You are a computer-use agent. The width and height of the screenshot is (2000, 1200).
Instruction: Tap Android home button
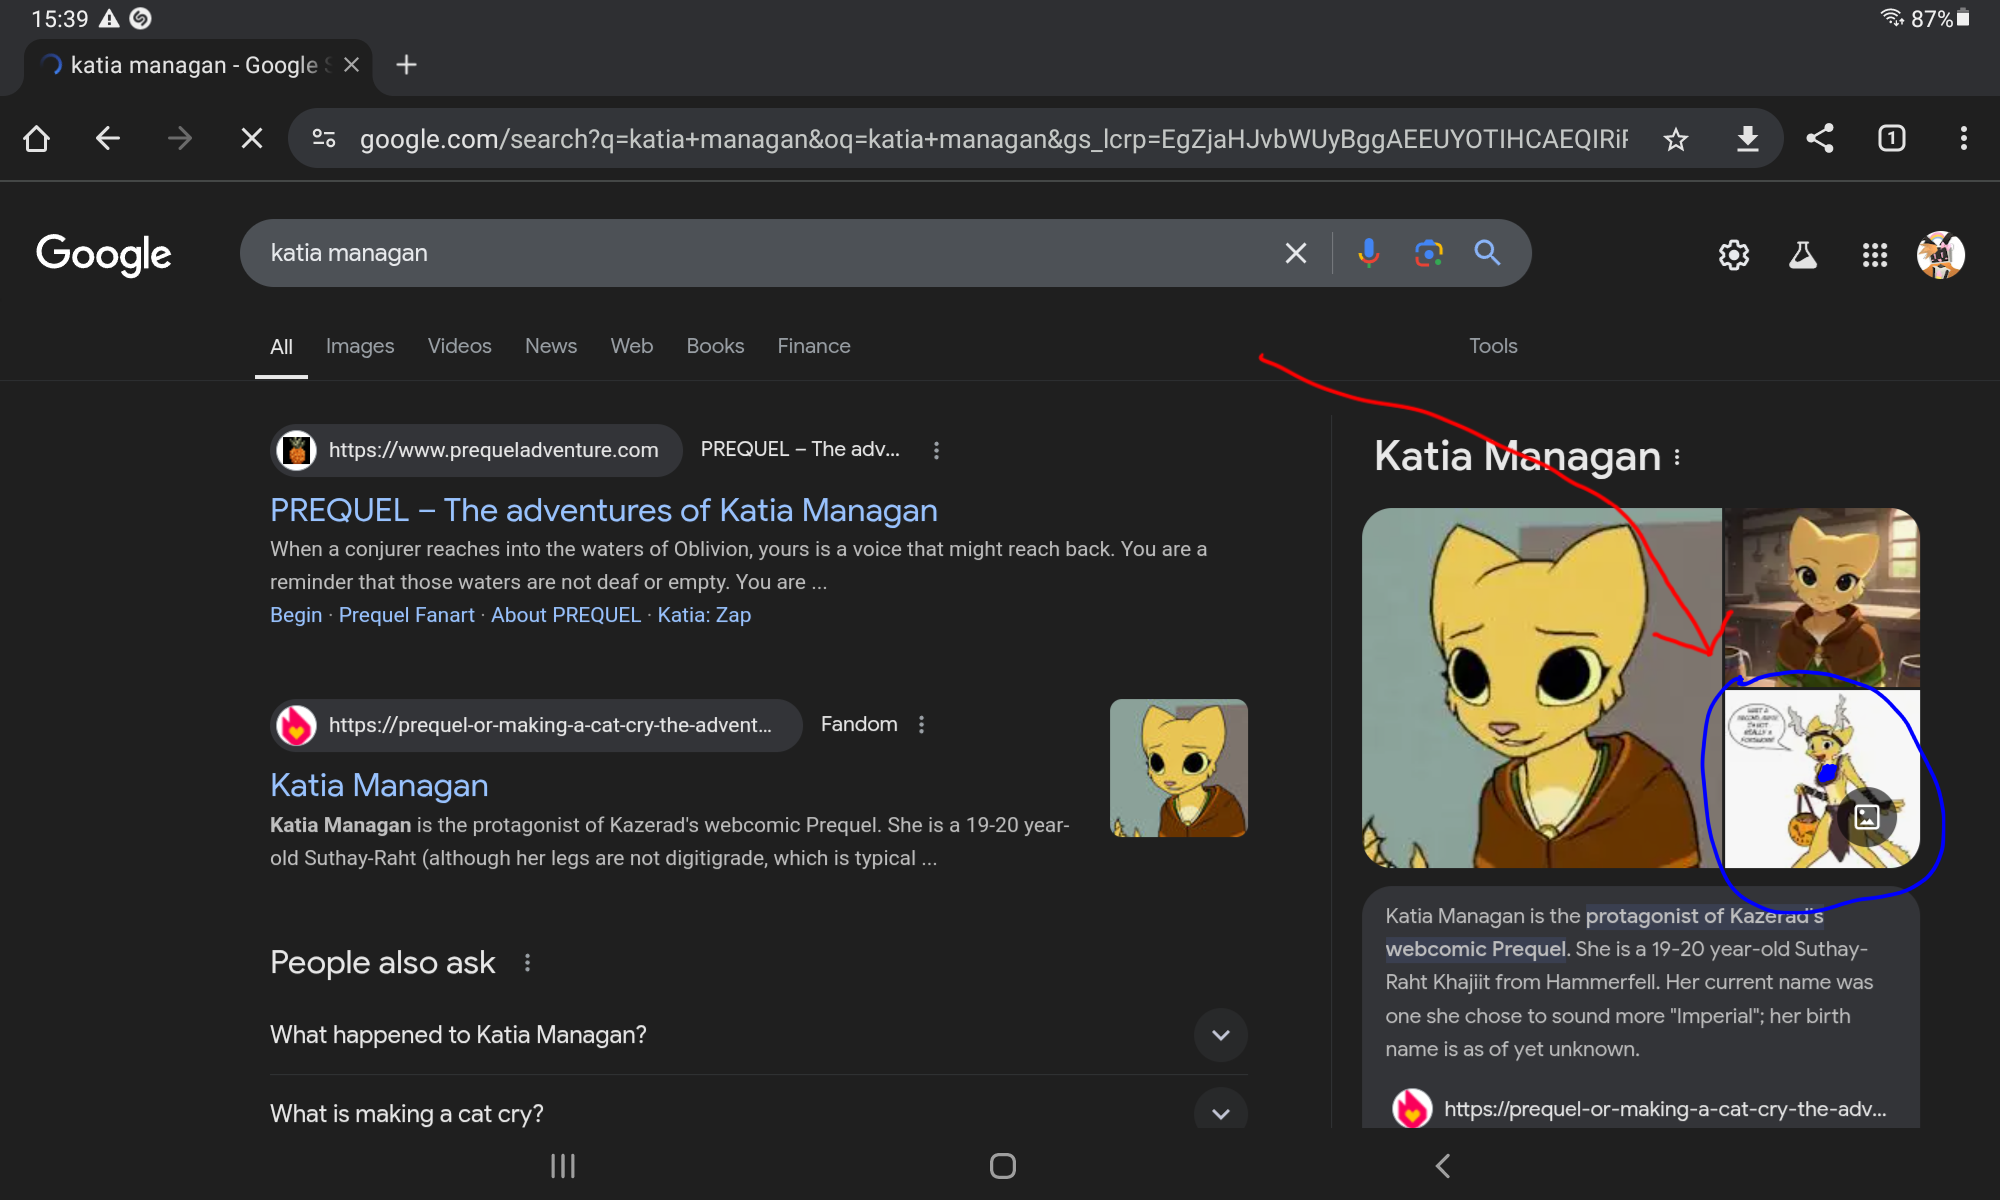point(1002,1166)
